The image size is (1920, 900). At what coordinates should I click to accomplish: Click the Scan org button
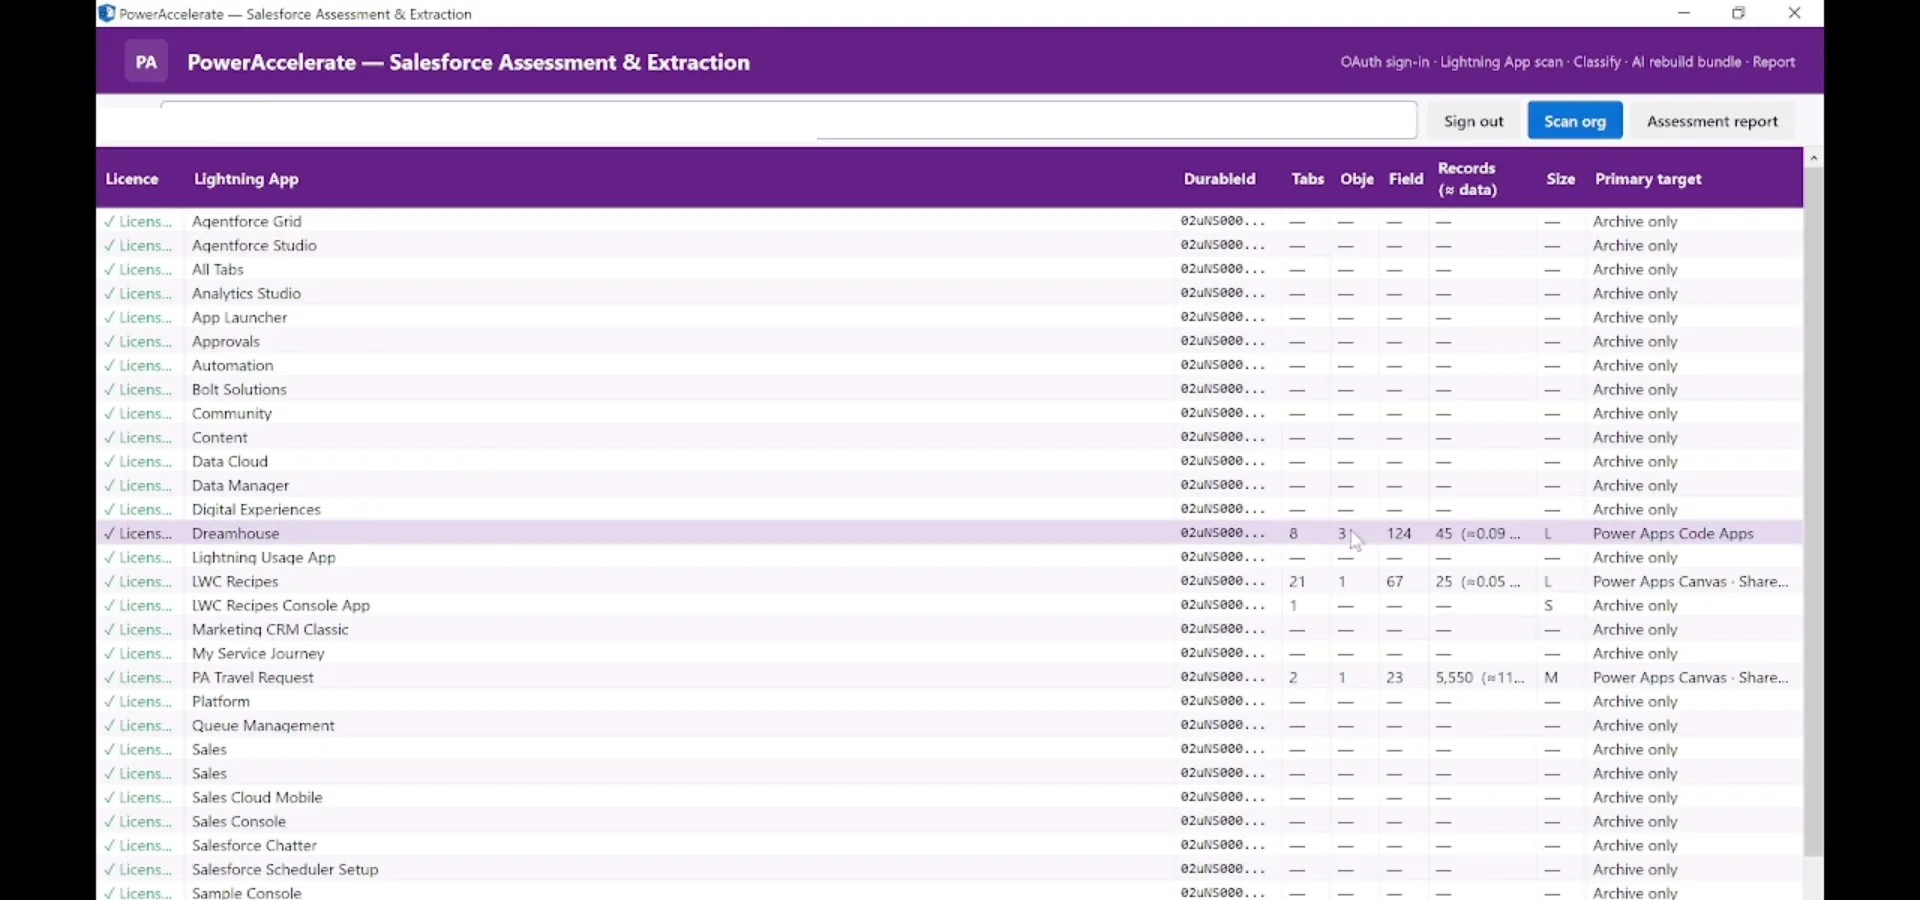click(x=1575, y=121)
